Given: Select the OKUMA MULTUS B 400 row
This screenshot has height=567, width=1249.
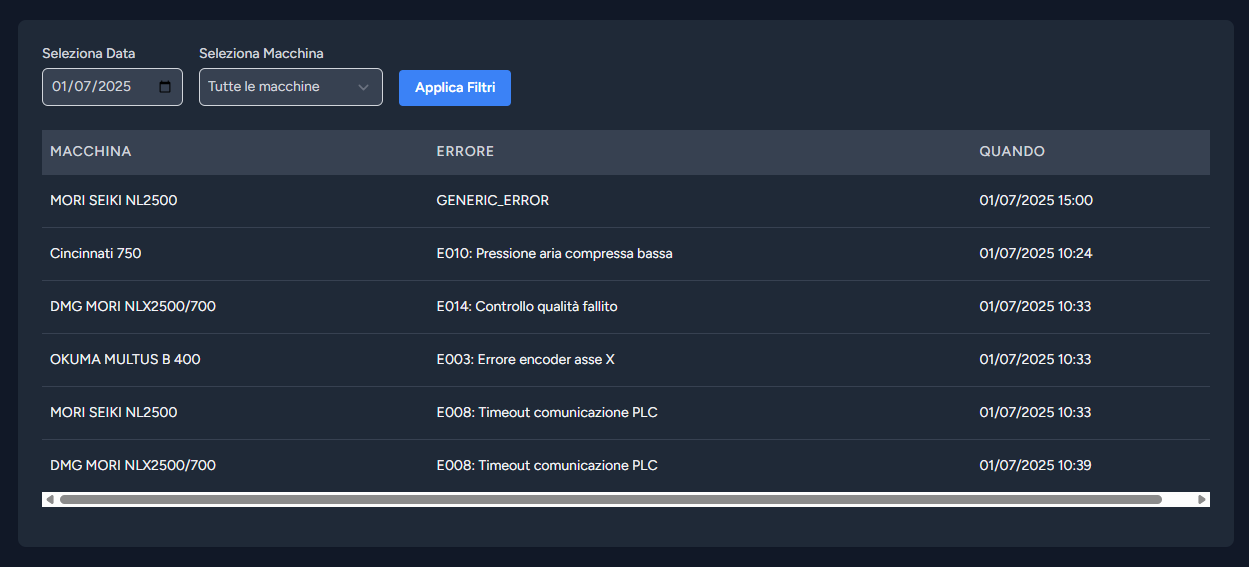Looking at the screenshot, I should coord(125,360).
